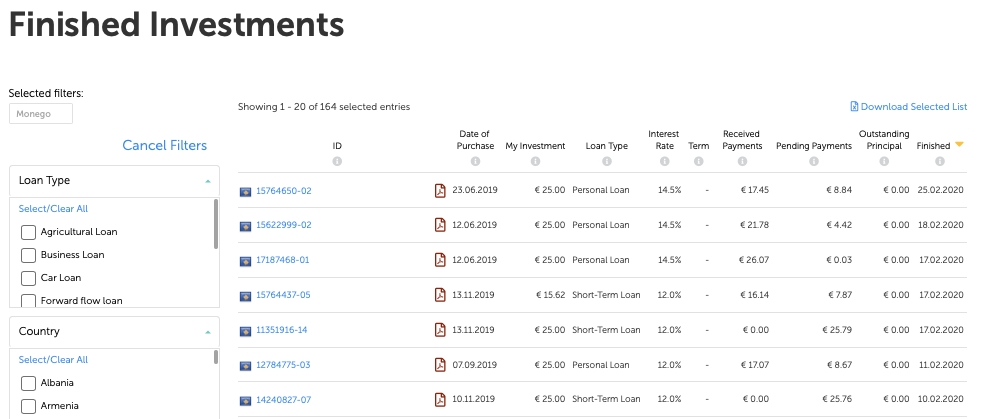Open PDF agreement for loan 15764650-02
Viewport: 990px width, 419px height.
pyautogui.click(x=439, y=190)
